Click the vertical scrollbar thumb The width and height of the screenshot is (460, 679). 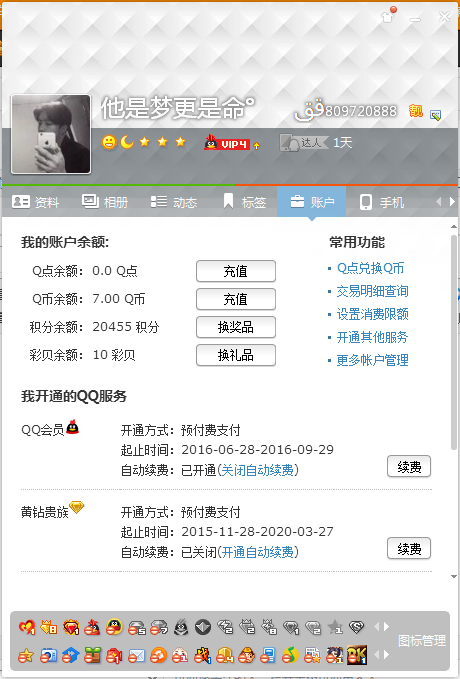(454, 342)
